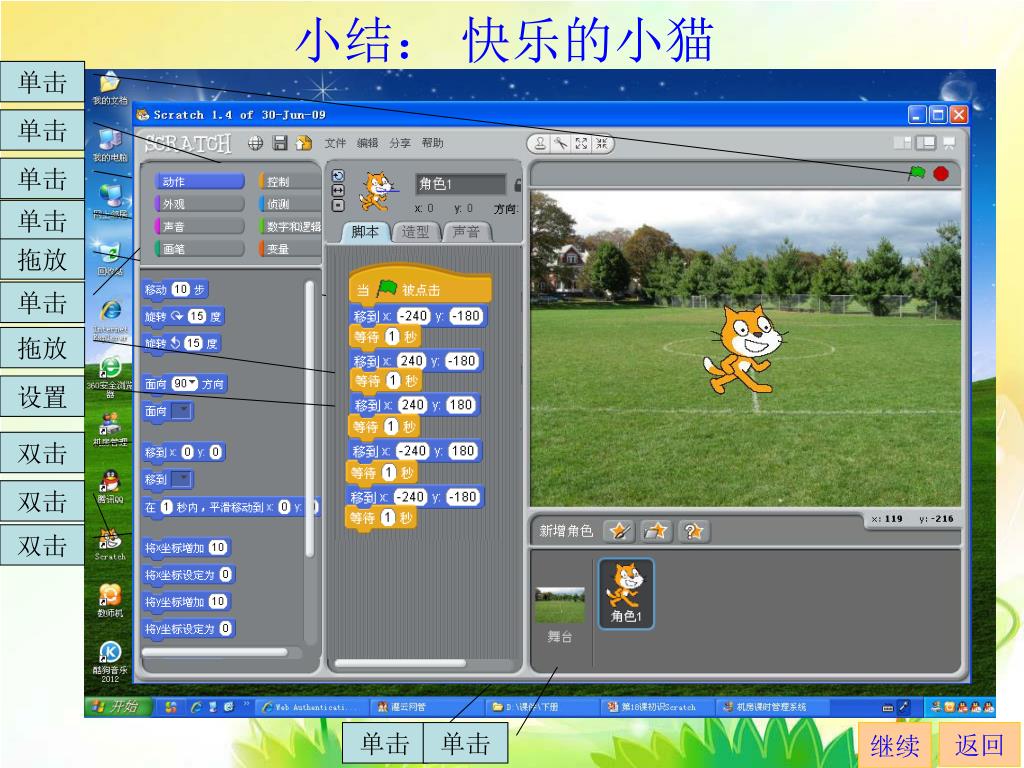This screenshot has width=1024, height=768.
Task: Switch to the 脚本 tab
Action: pos(365,232)
